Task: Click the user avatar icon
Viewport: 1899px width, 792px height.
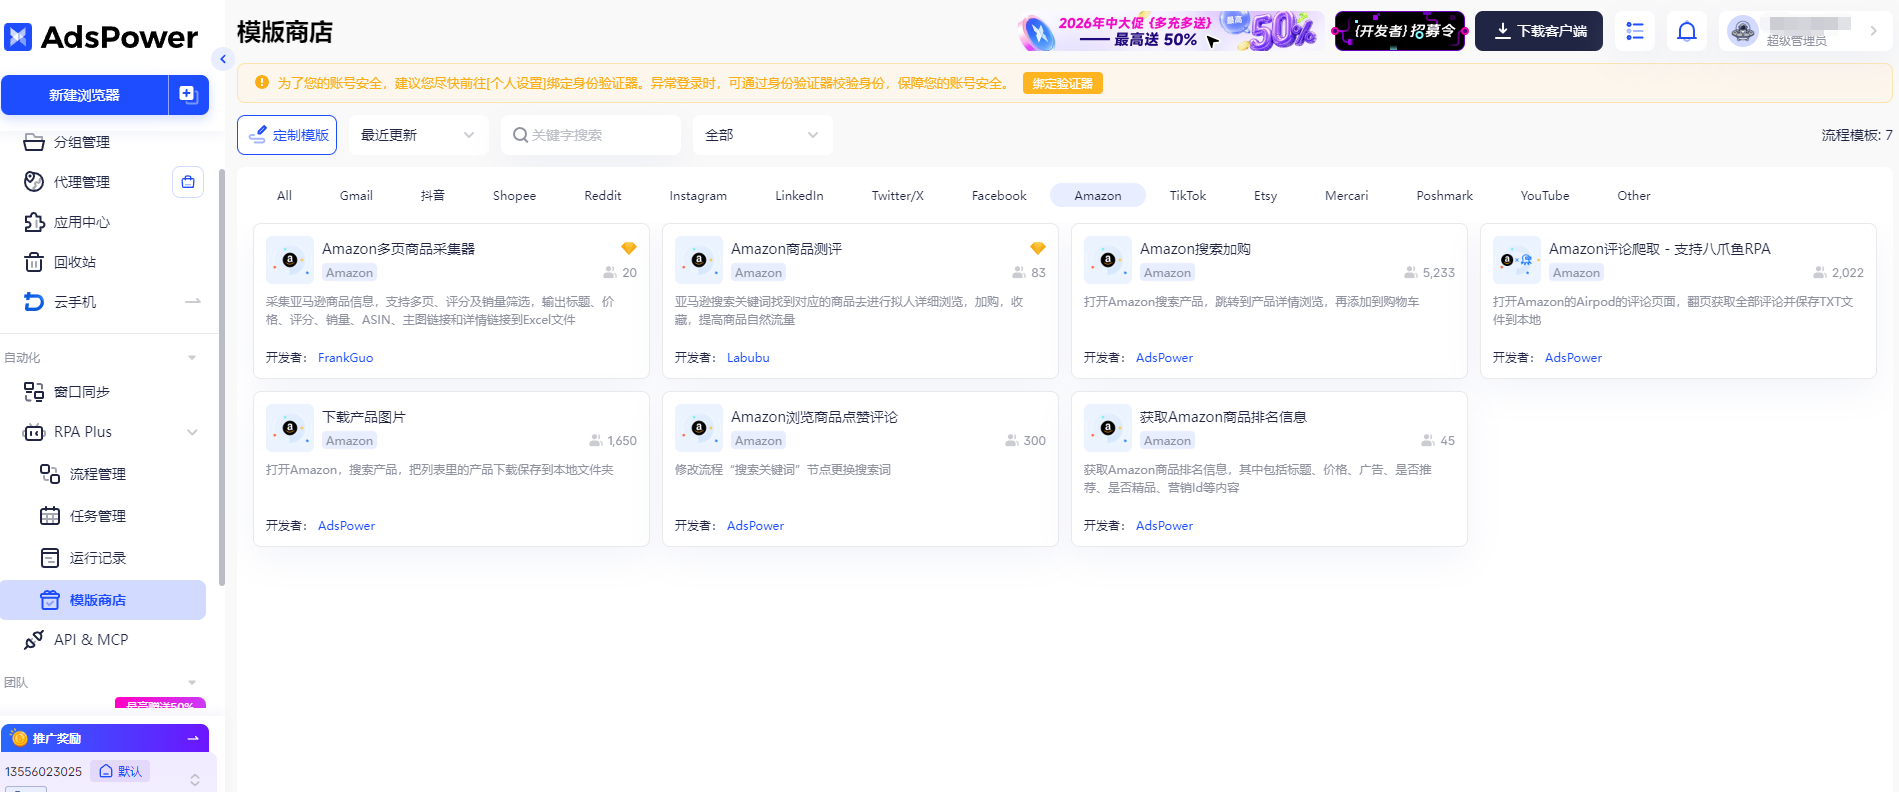Action: (1743, 31)
